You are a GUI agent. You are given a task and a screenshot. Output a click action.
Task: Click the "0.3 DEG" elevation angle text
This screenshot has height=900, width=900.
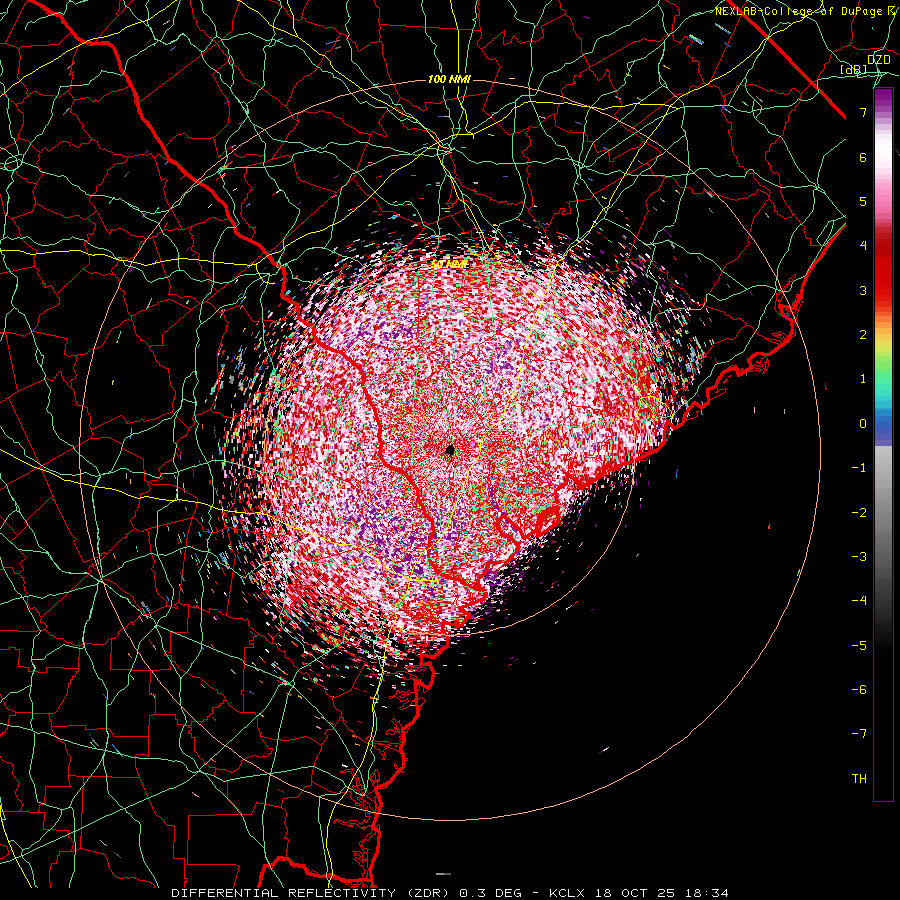point(491,893)
